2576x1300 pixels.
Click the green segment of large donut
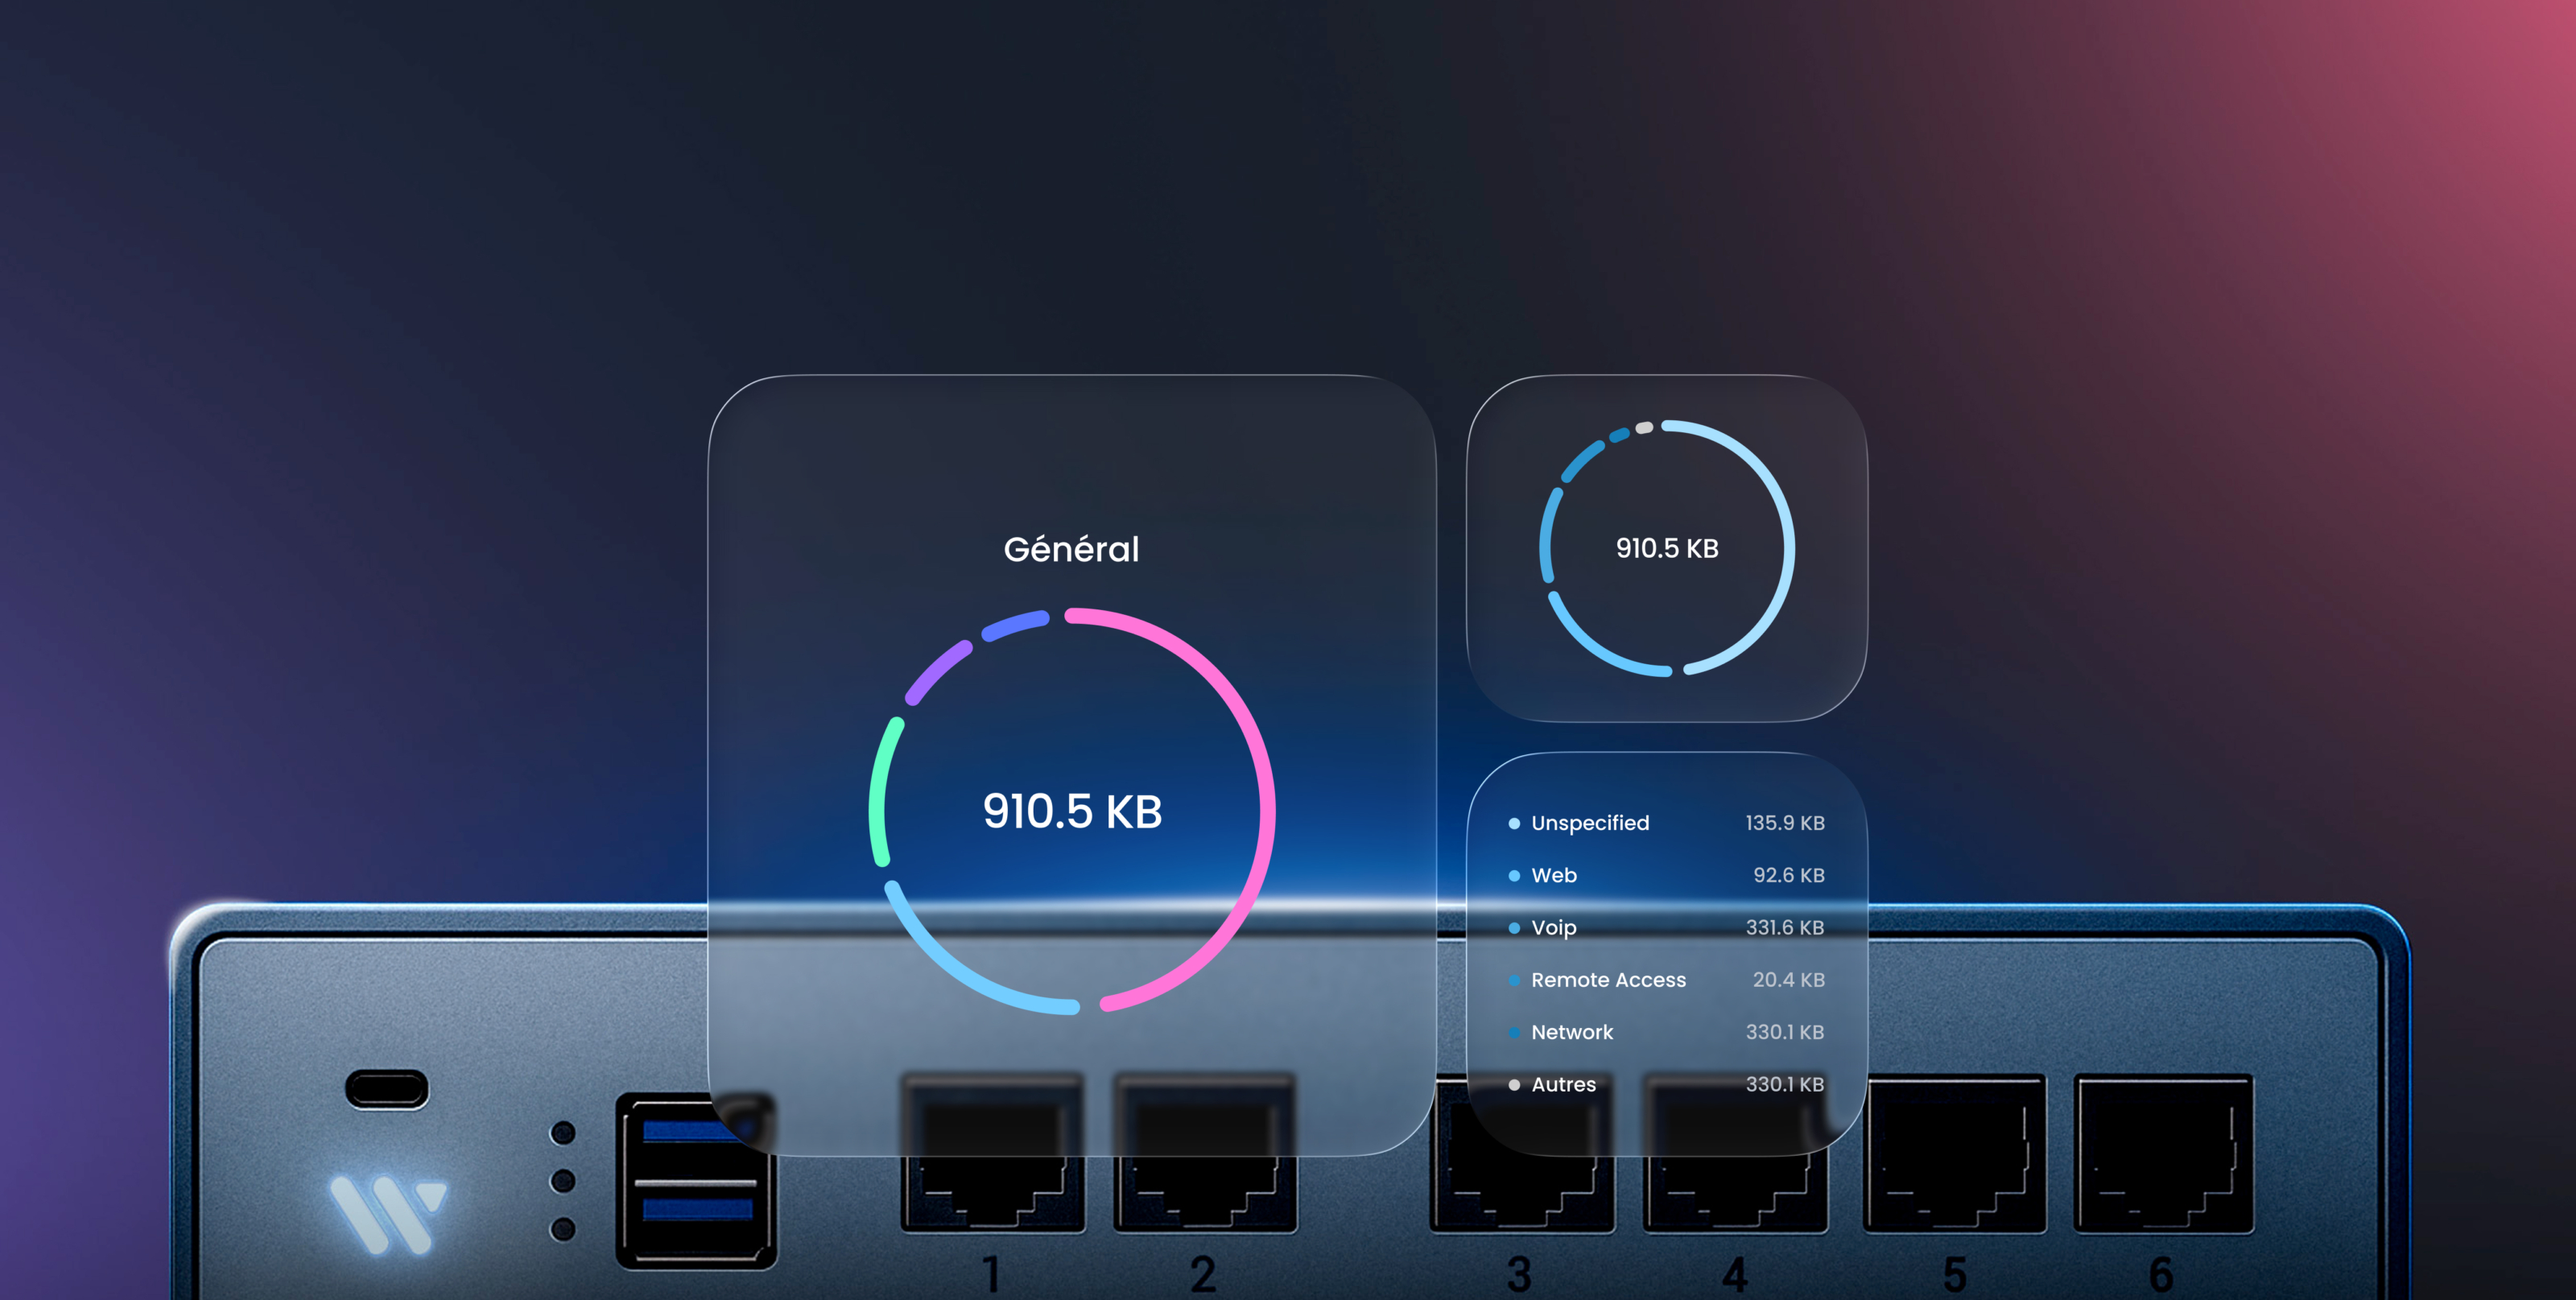coord(878,790)
